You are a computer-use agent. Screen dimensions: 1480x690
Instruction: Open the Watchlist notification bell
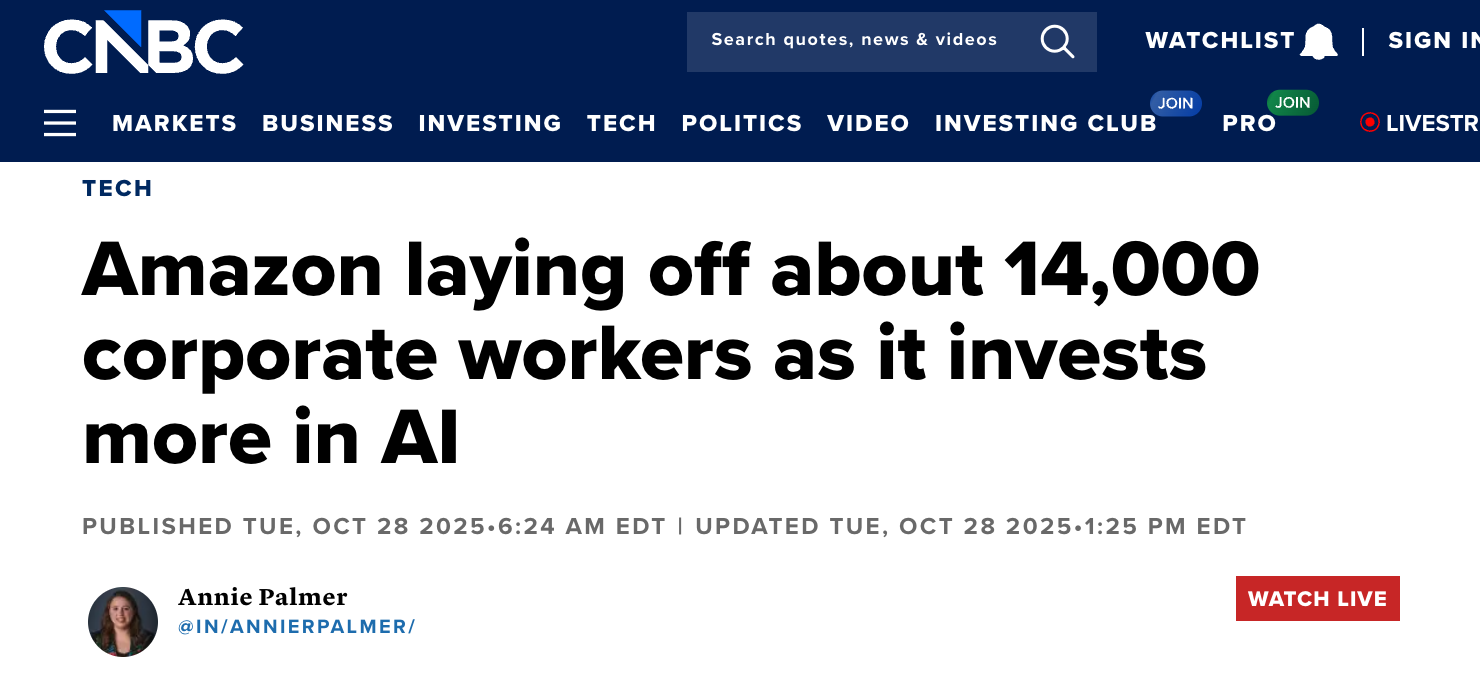1318,39
